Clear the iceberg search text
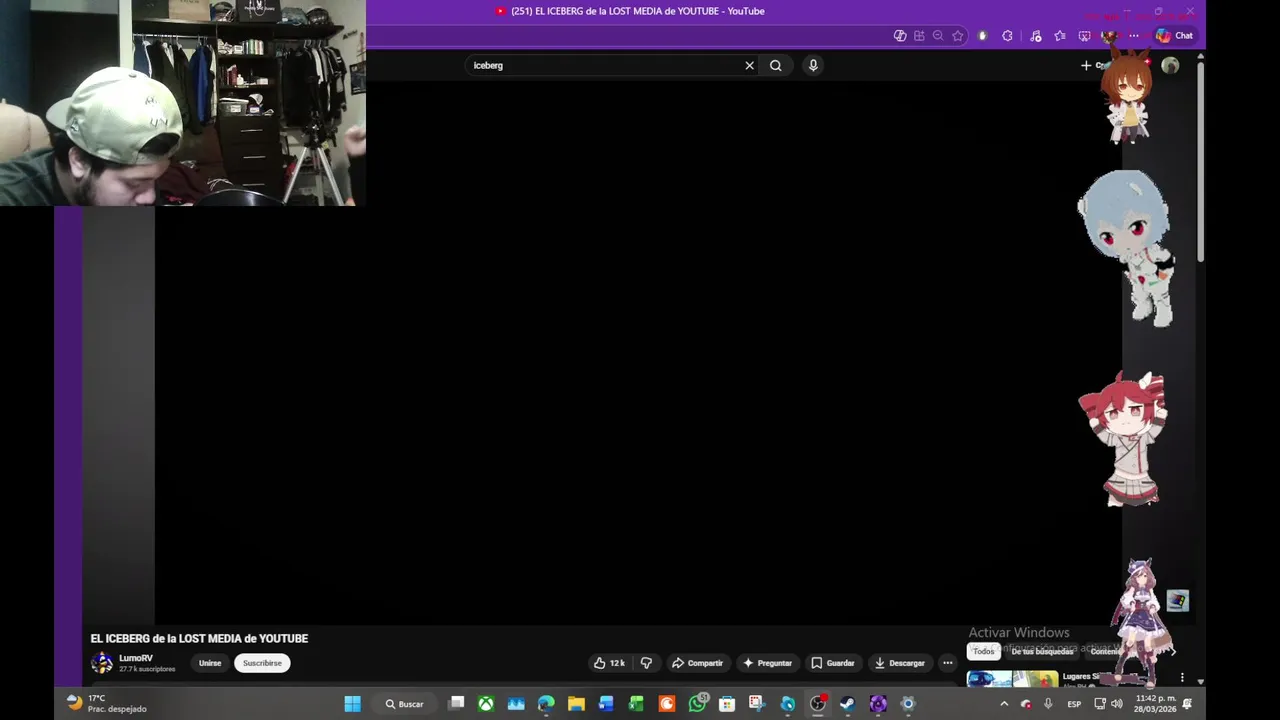 [x=749, y=65]
